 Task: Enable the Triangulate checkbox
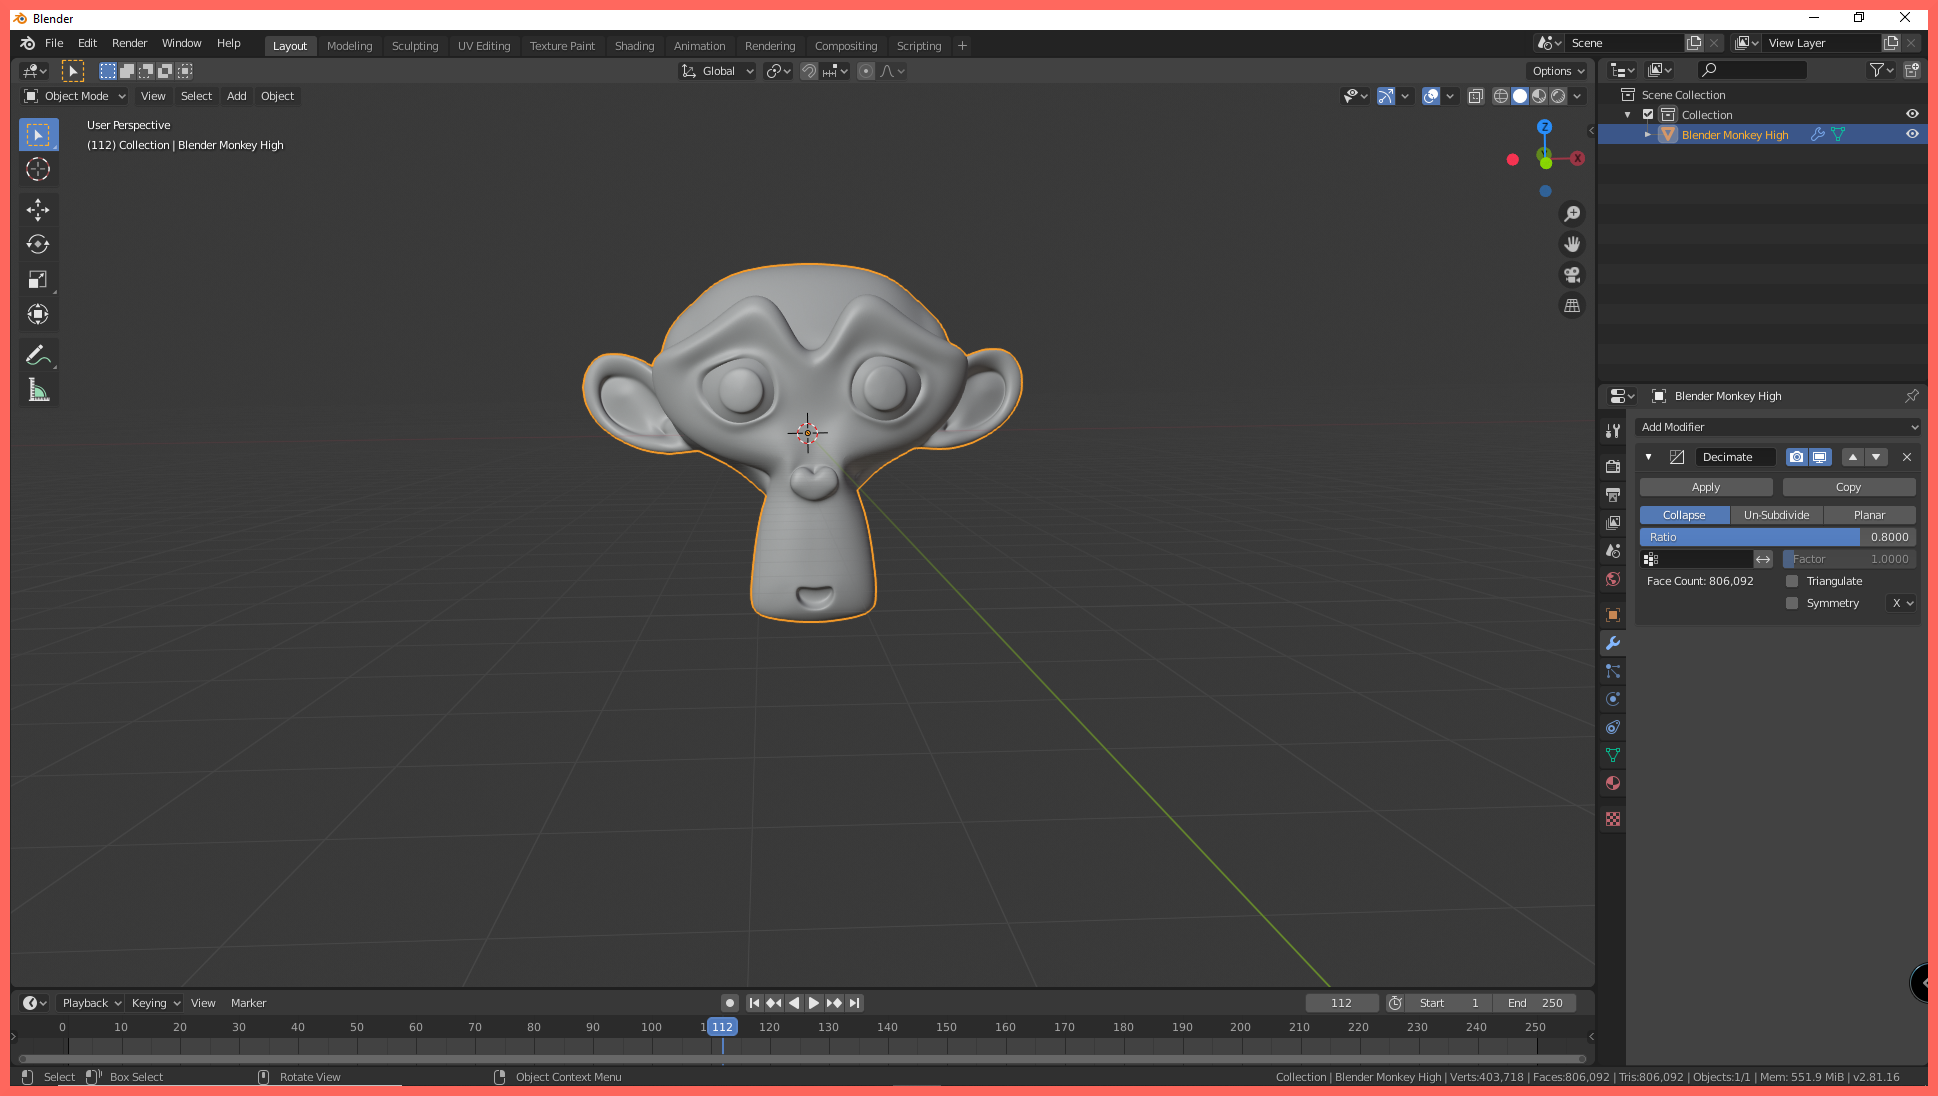(1792, 581)
